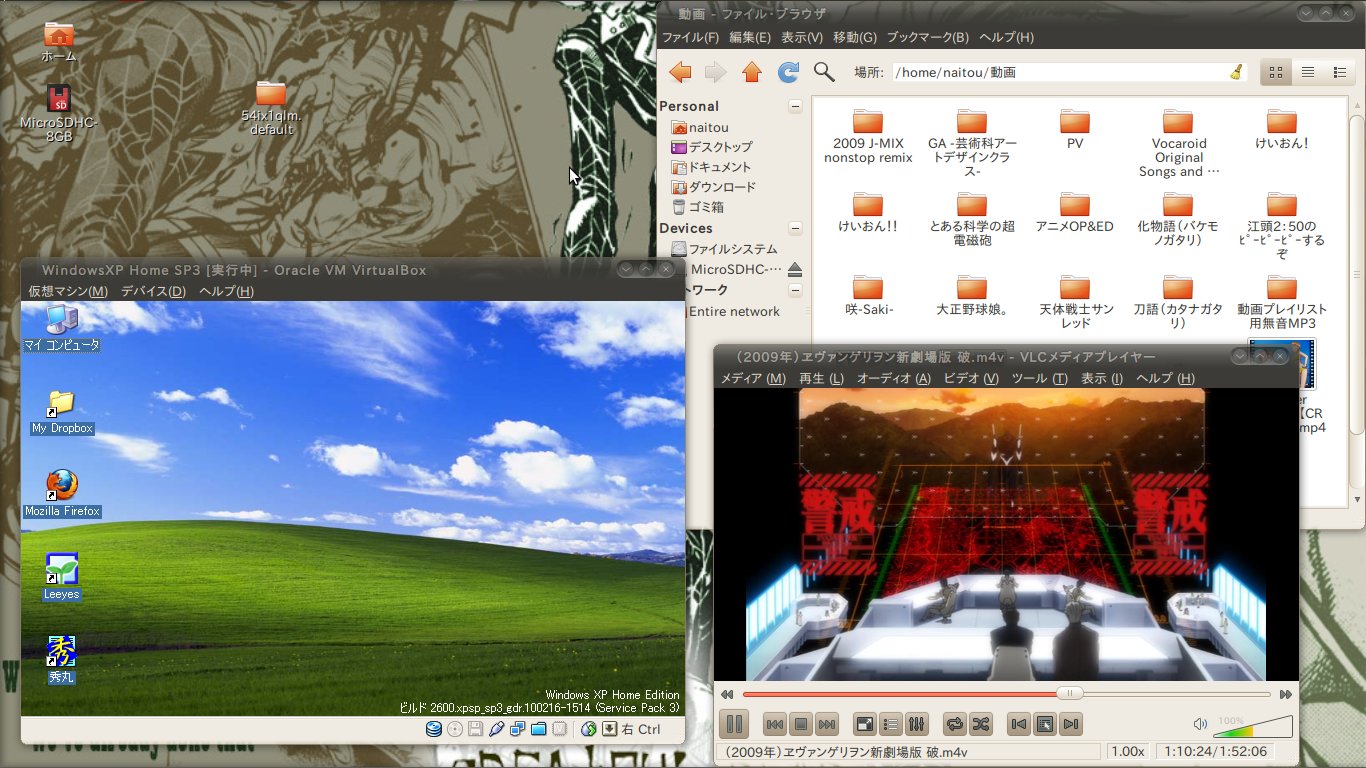
Task: Open 仮想マシン menu in VirtualBox
Action: (67, 291)
